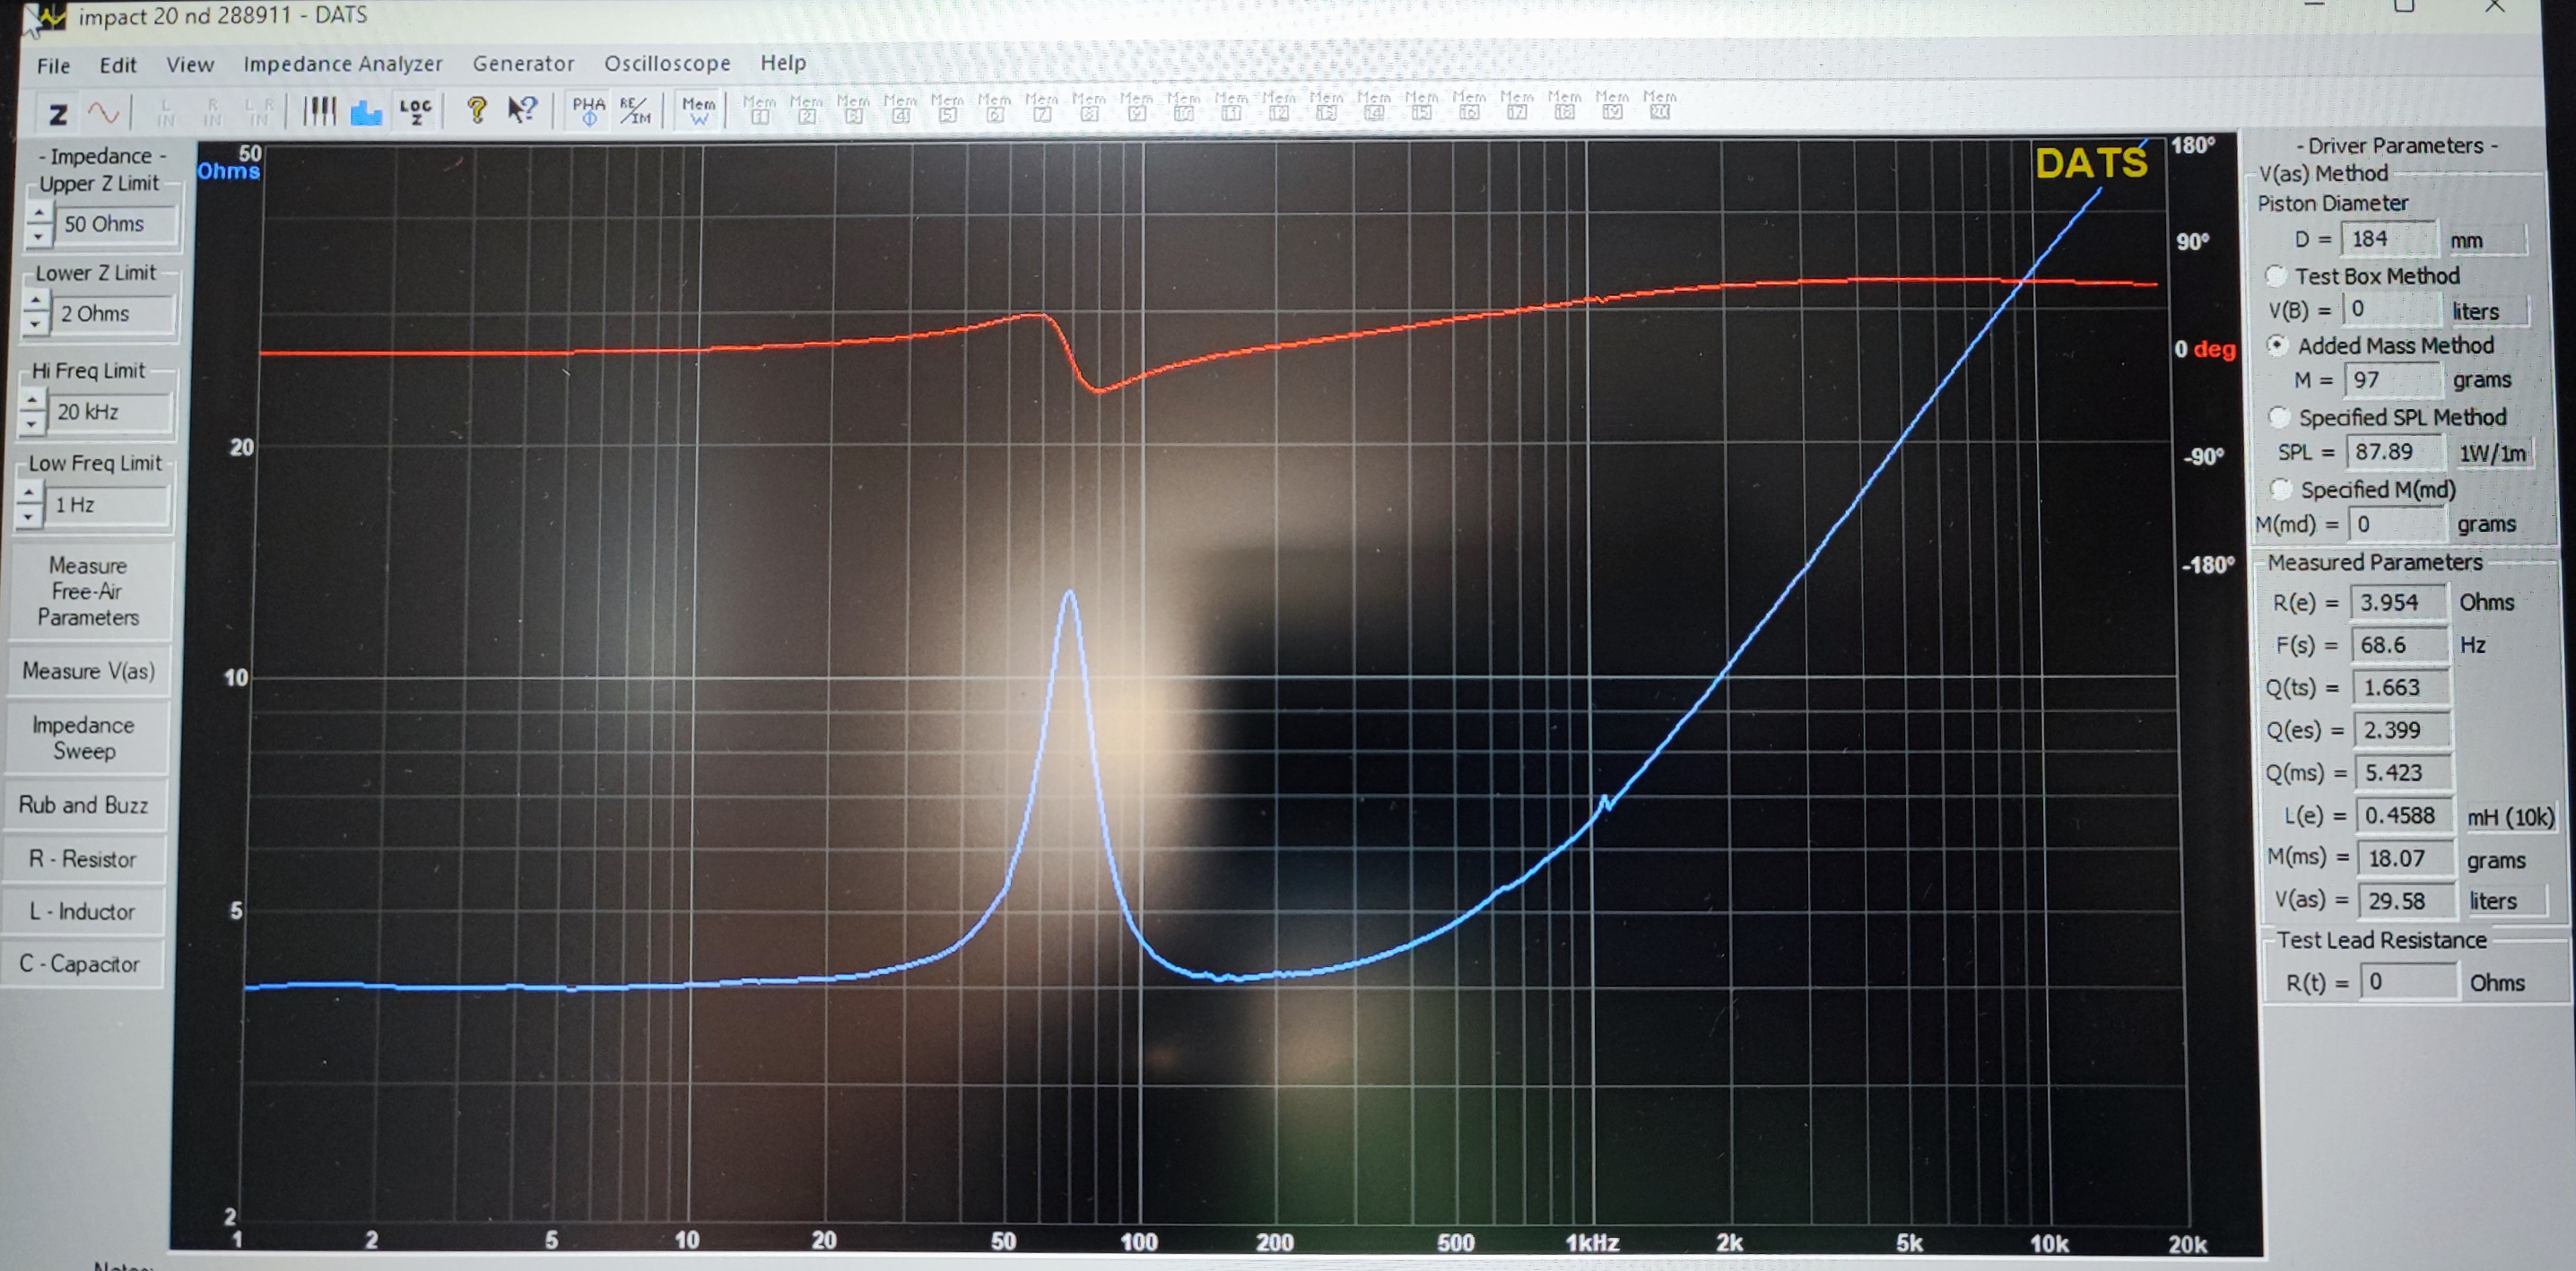Screen dimensions: 2576x1271
Task: Open the Impedance Analyzer menu
Action: coord(342,64)
